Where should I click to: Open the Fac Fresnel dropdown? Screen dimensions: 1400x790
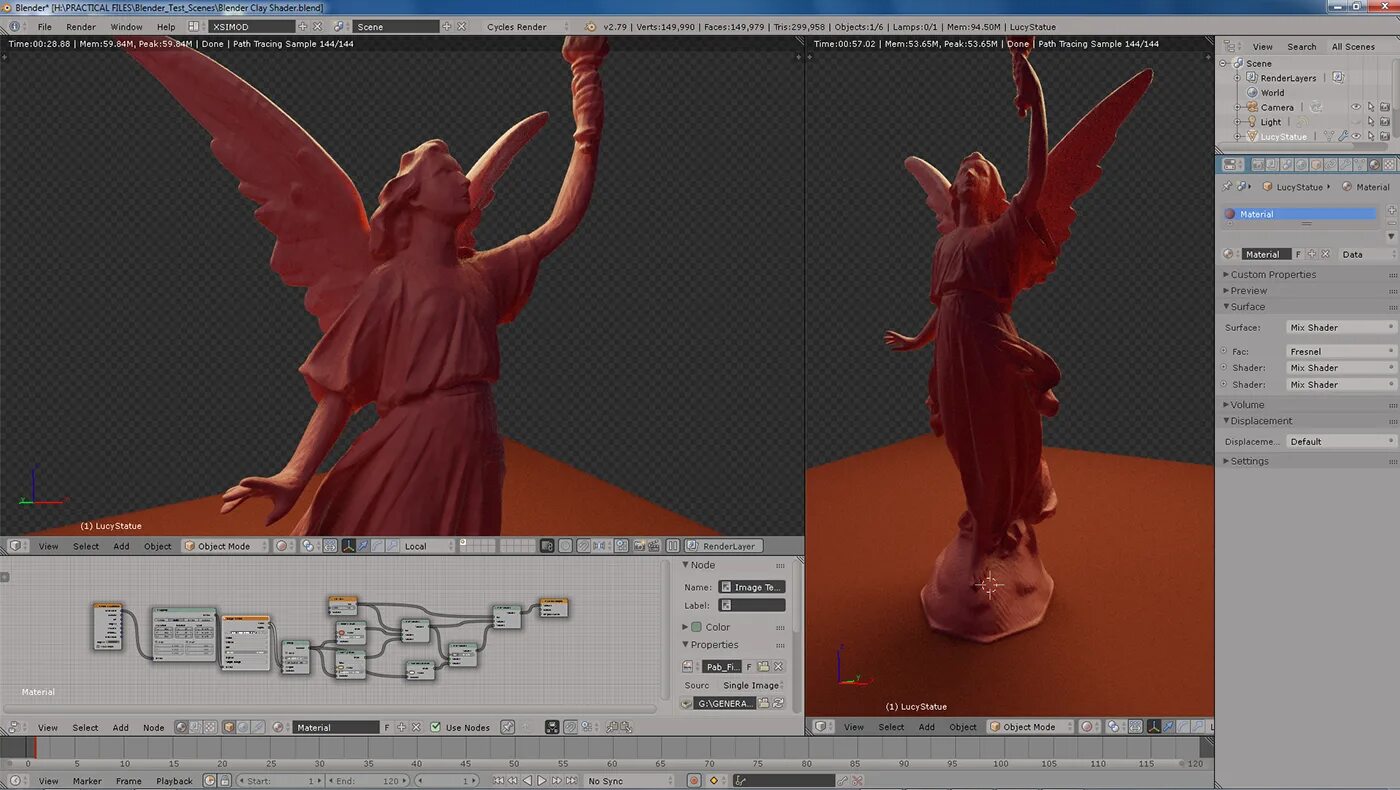point(1340,352)
